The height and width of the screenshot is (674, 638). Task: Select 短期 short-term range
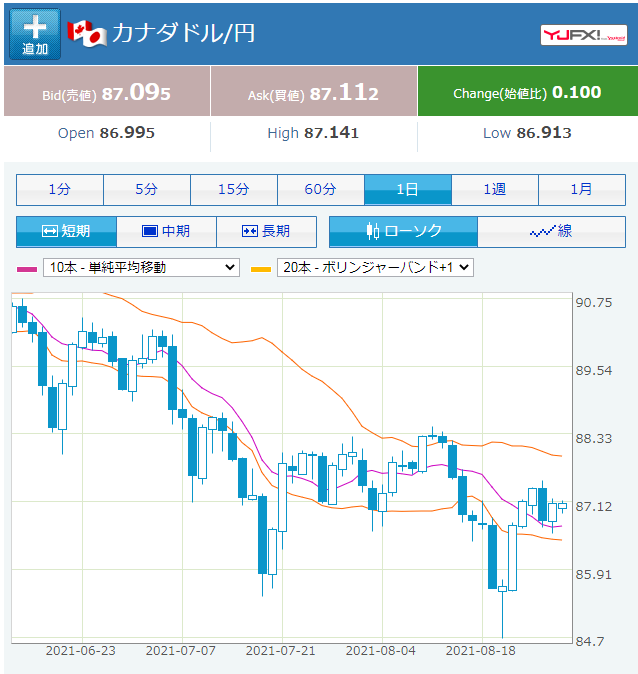pos(66,232)
